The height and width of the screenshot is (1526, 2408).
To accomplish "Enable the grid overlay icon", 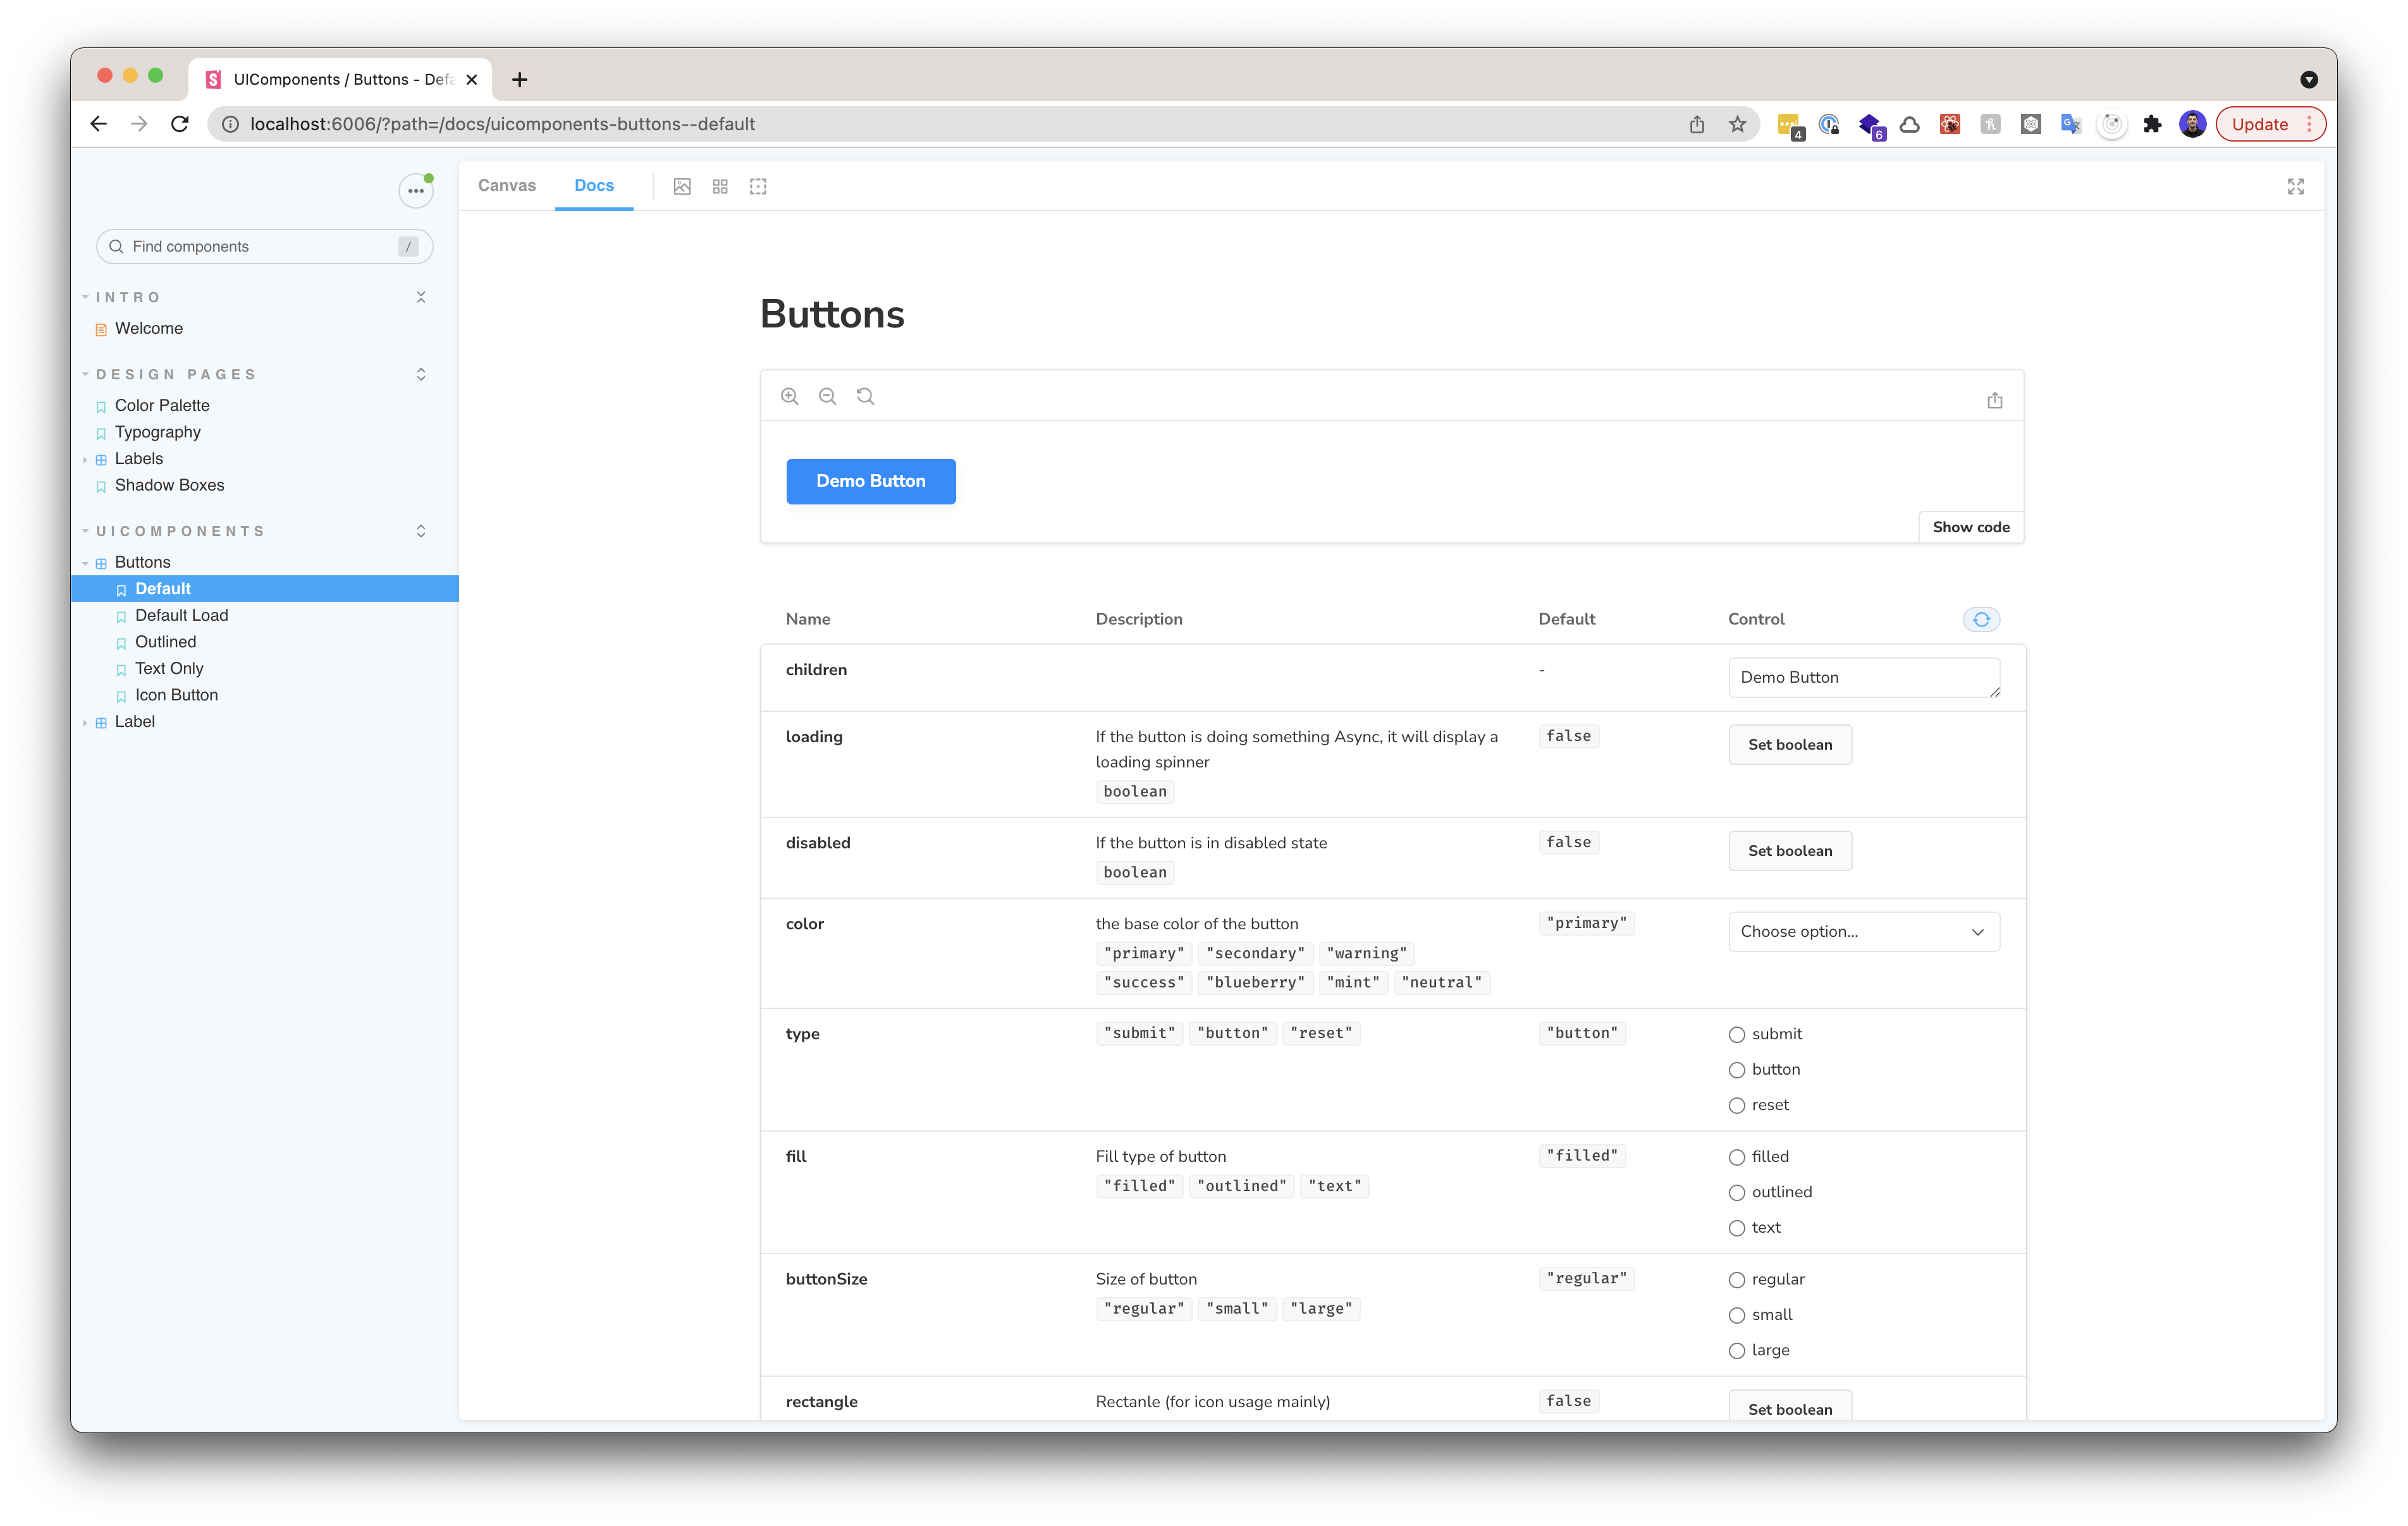I will click(x=720, y=186).
